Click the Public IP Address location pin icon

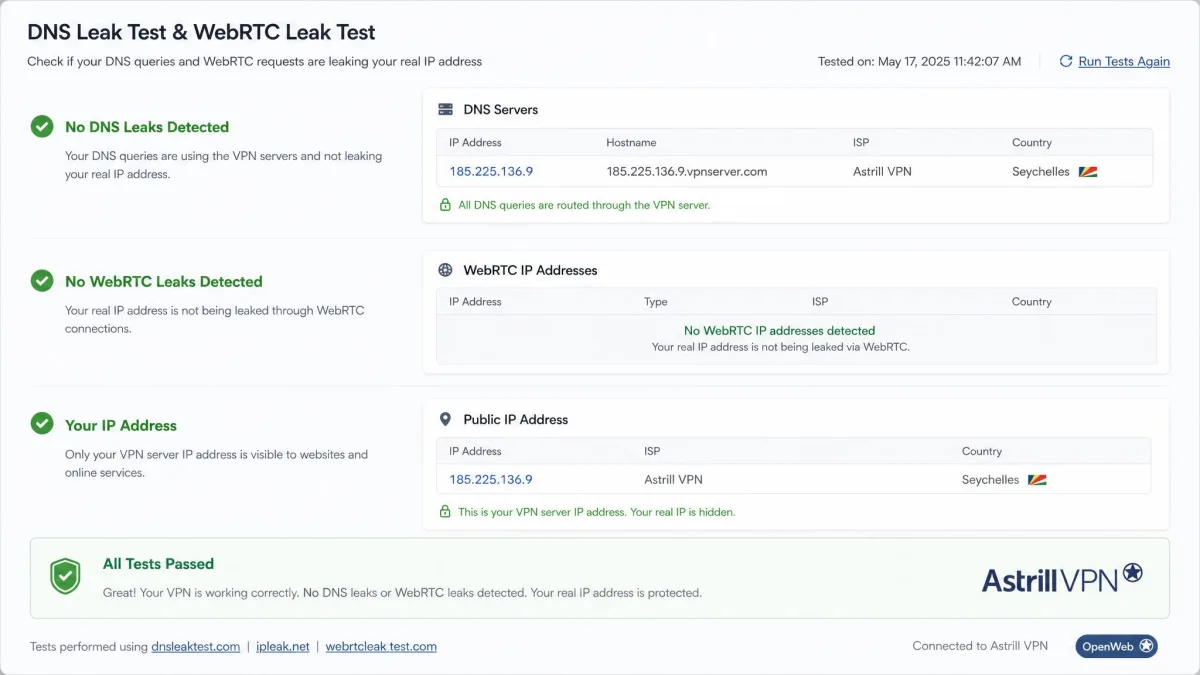pyautogui.click(x=445, y=419)
